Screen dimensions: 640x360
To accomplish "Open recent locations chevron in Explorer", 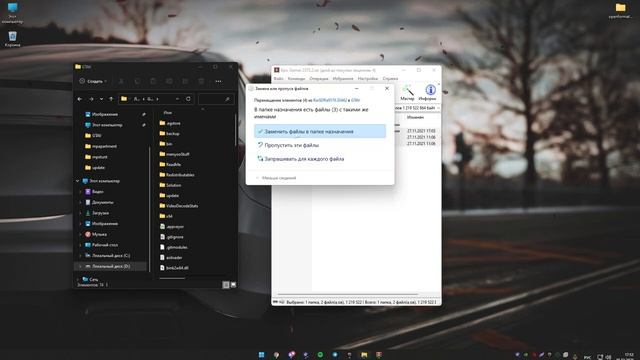I will pos(101,99).
